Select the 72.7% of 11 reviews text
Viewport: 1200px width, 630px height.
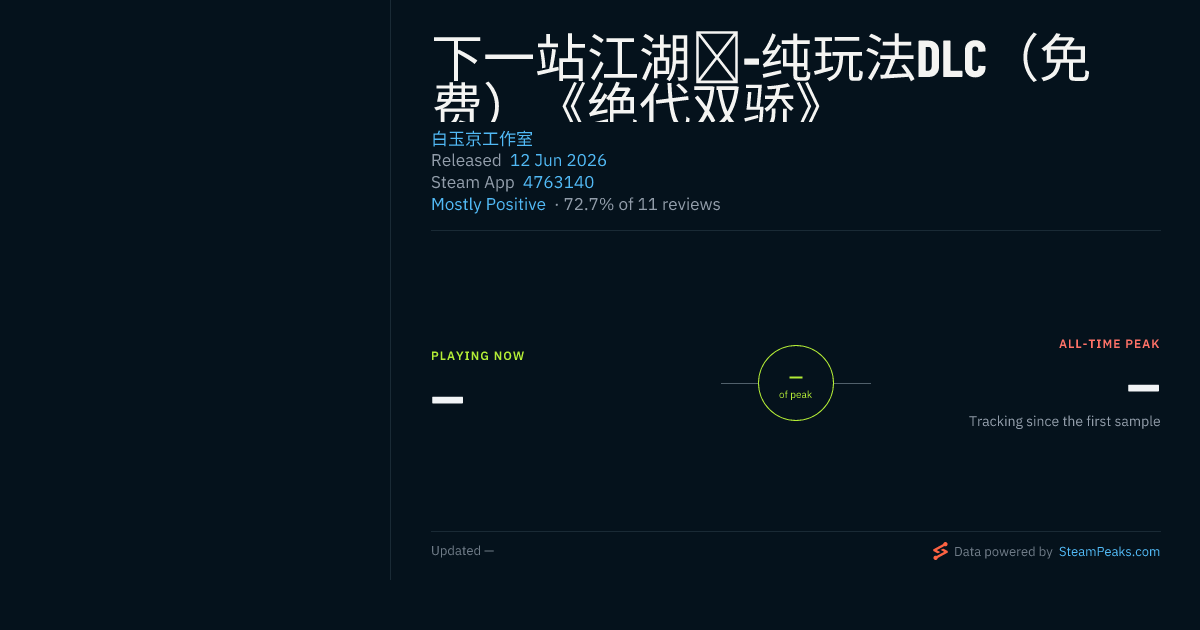click(642, 204)
